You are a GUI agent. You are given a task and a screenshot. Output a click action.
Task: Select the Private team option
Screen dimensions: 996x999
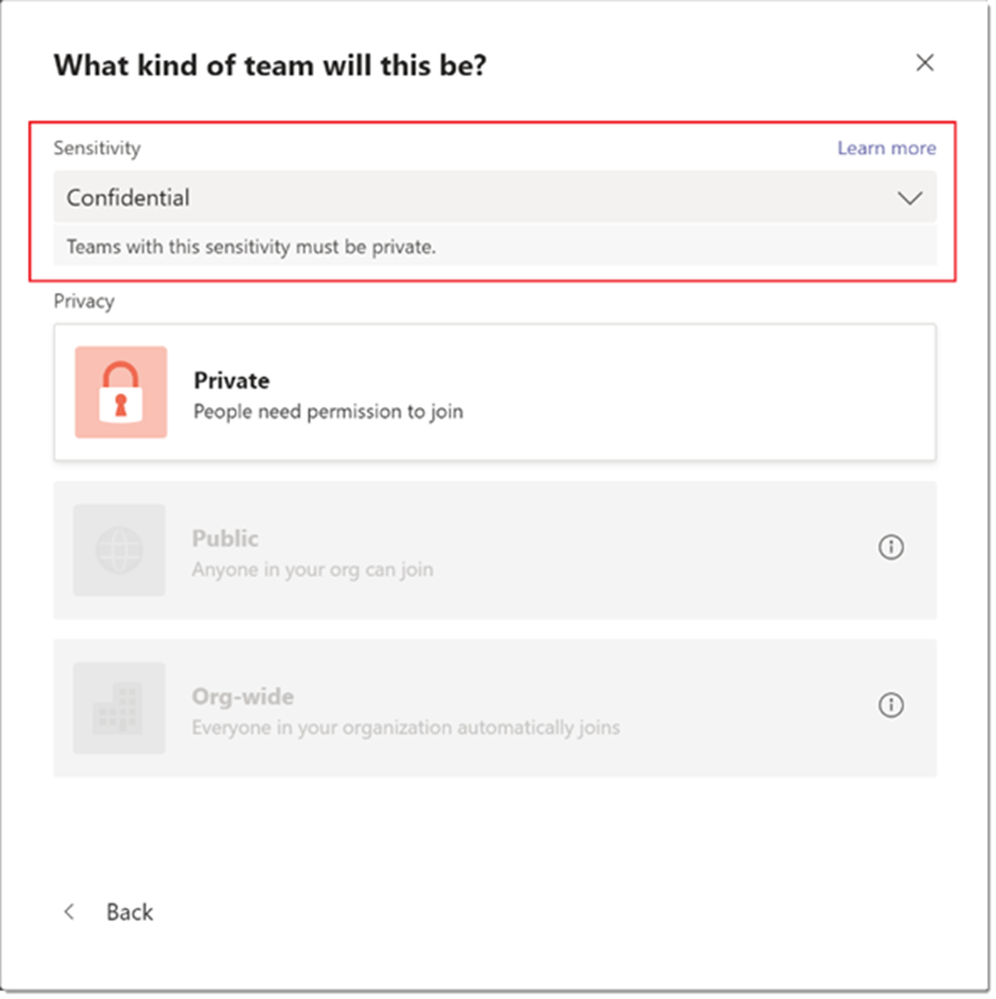tap(496, 393)
